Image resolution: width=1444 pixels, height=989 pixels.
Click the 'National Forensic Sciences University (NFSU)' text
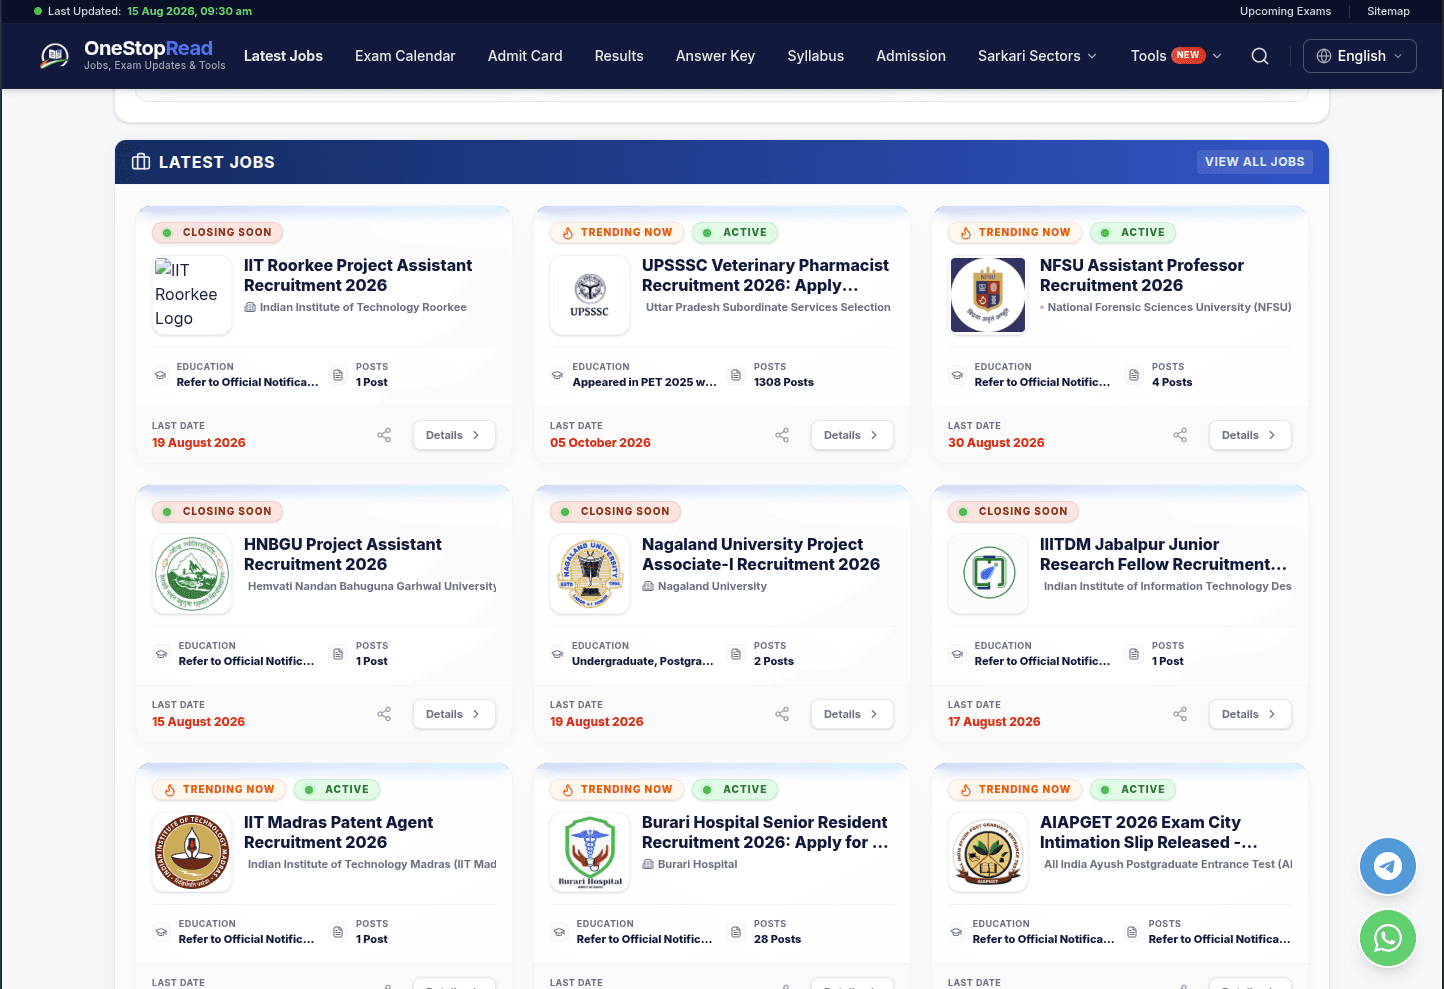1170,307
